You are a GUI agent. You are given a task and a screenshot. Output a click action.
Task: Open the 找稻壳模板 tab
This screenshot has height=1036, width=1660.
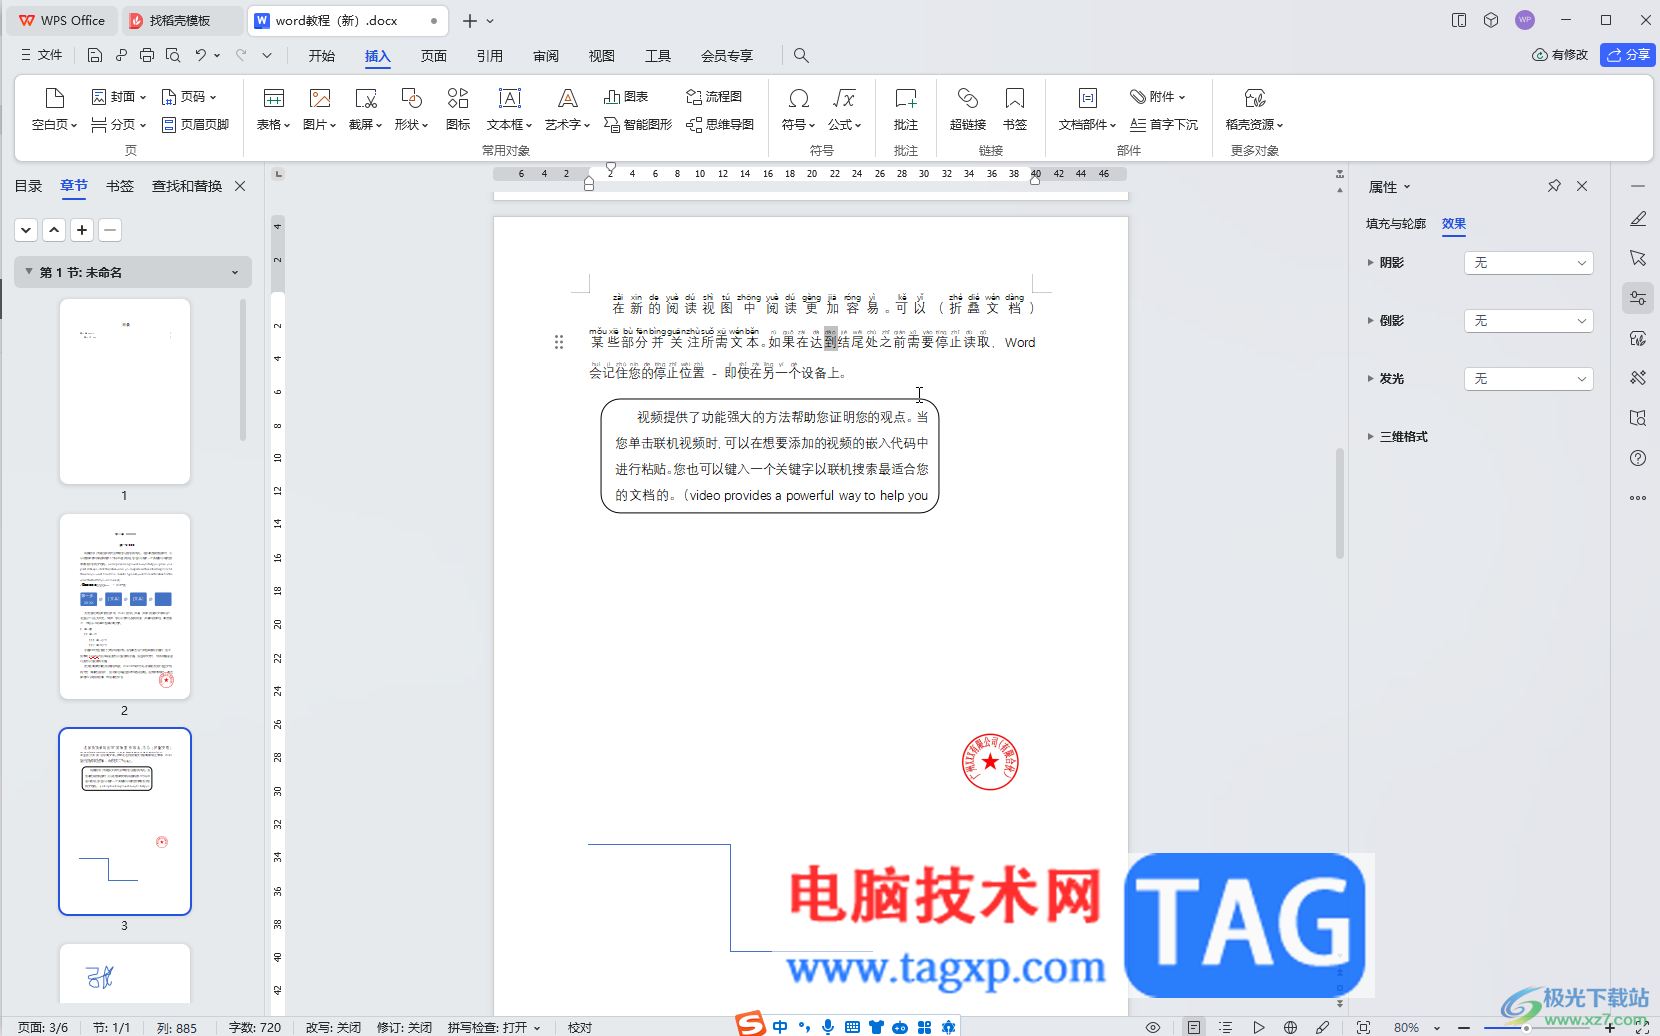click(x=180, y=20)
